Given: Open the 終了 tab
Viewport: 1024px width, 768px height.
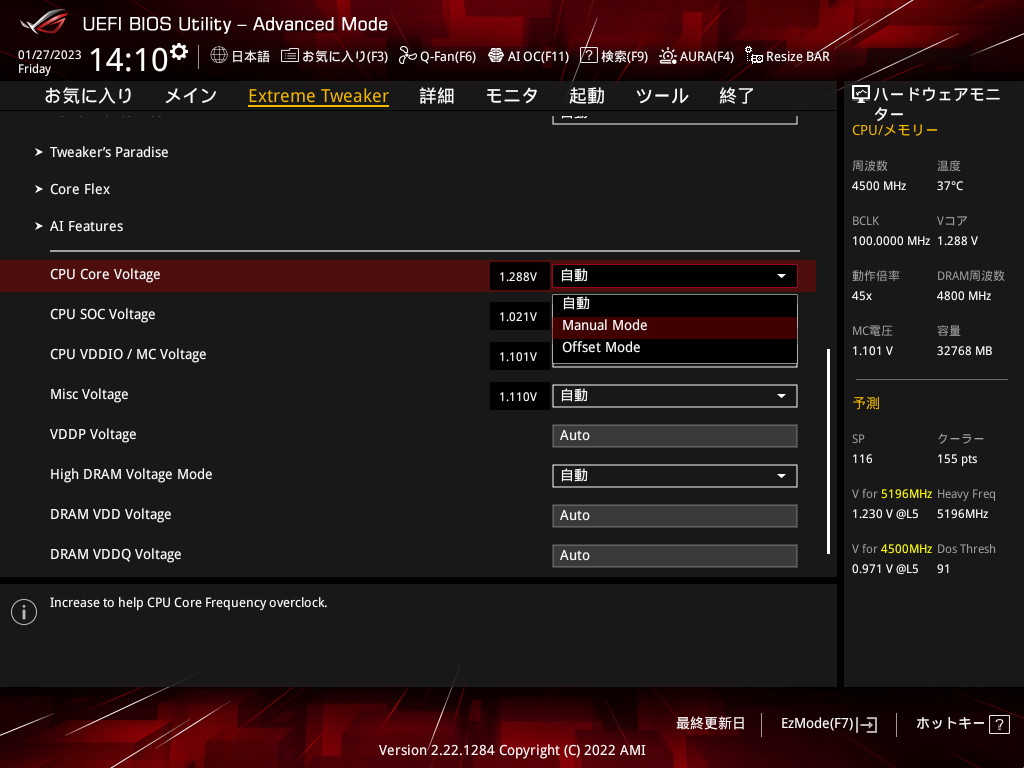Looking at the screenshot, I should 737,96.
